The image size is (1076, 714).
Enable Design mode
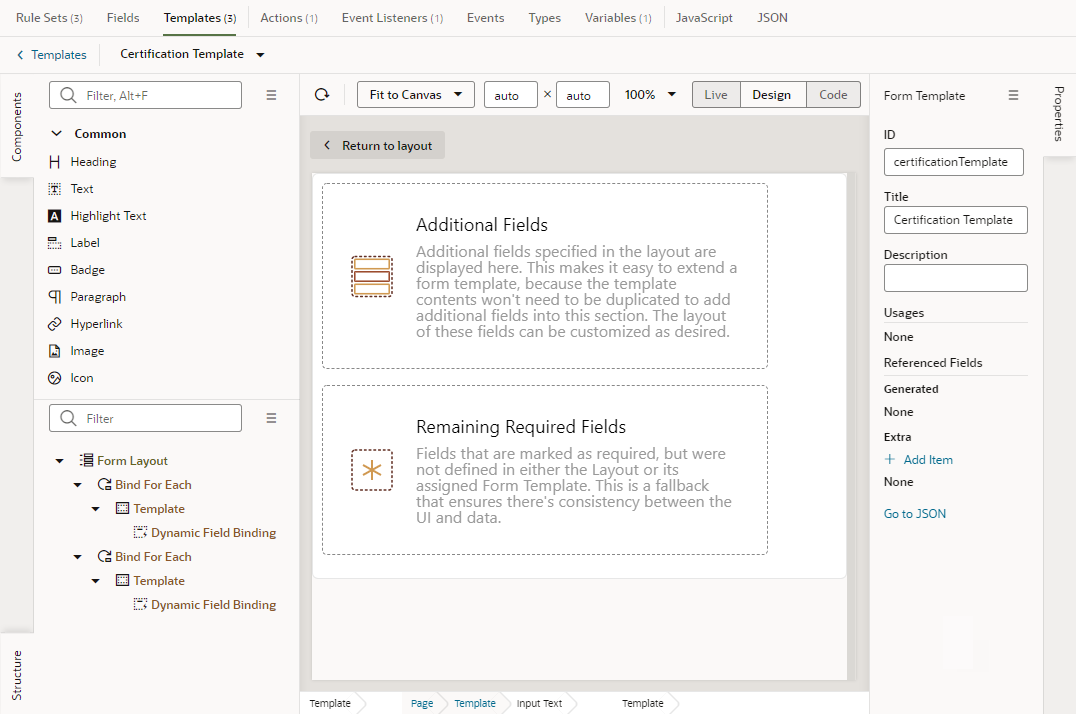click(772, 93)
